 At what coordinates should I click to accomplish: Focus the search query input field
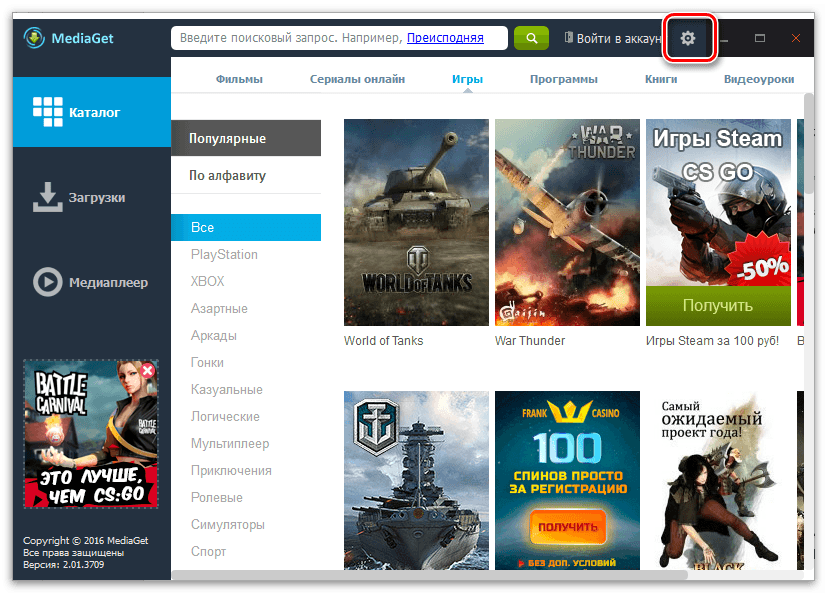point(339,38)
